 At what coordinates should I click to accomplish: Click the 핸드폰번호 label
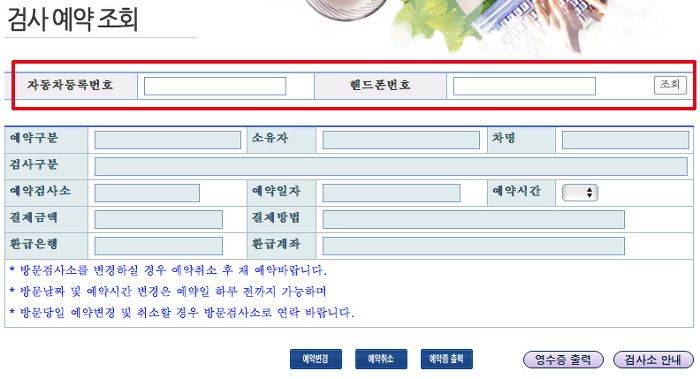[380, 85]
